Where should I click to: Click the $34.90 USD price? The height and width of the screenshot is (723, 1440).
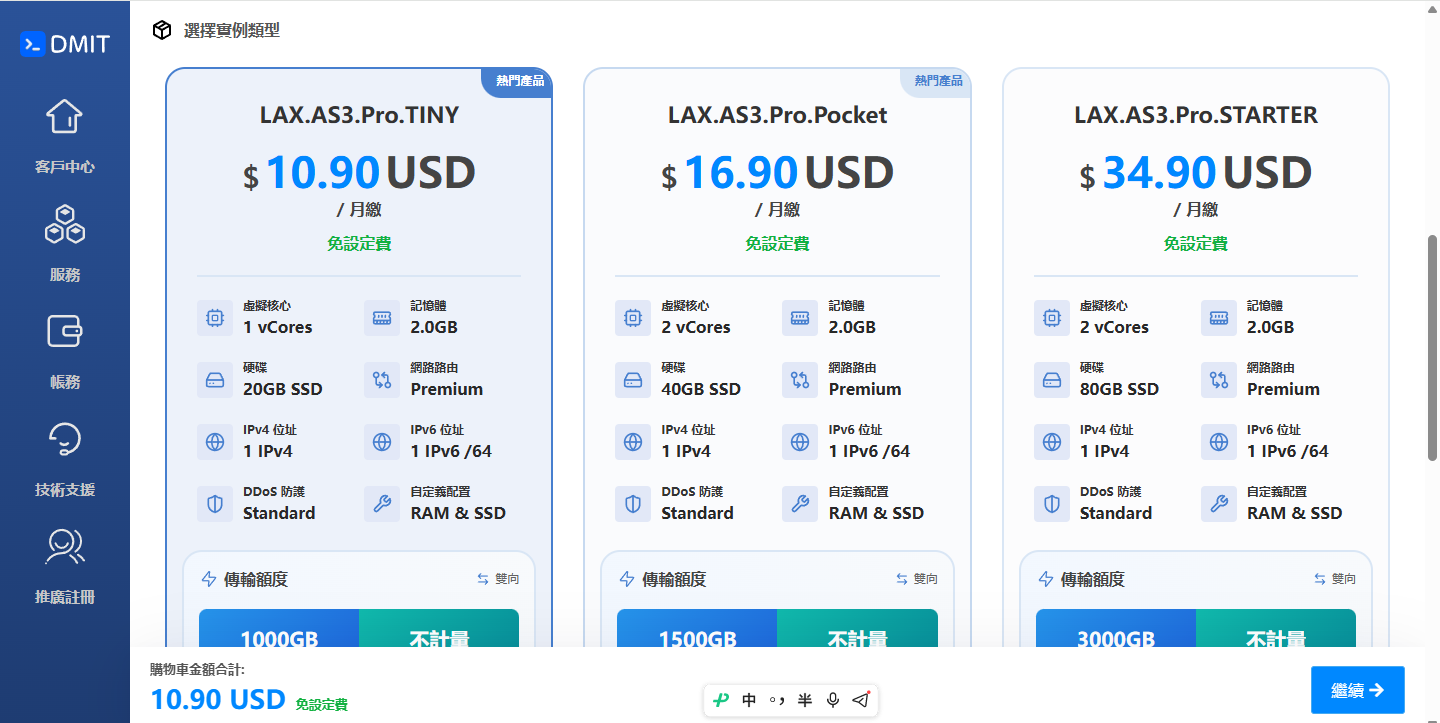coord(1196,173)
